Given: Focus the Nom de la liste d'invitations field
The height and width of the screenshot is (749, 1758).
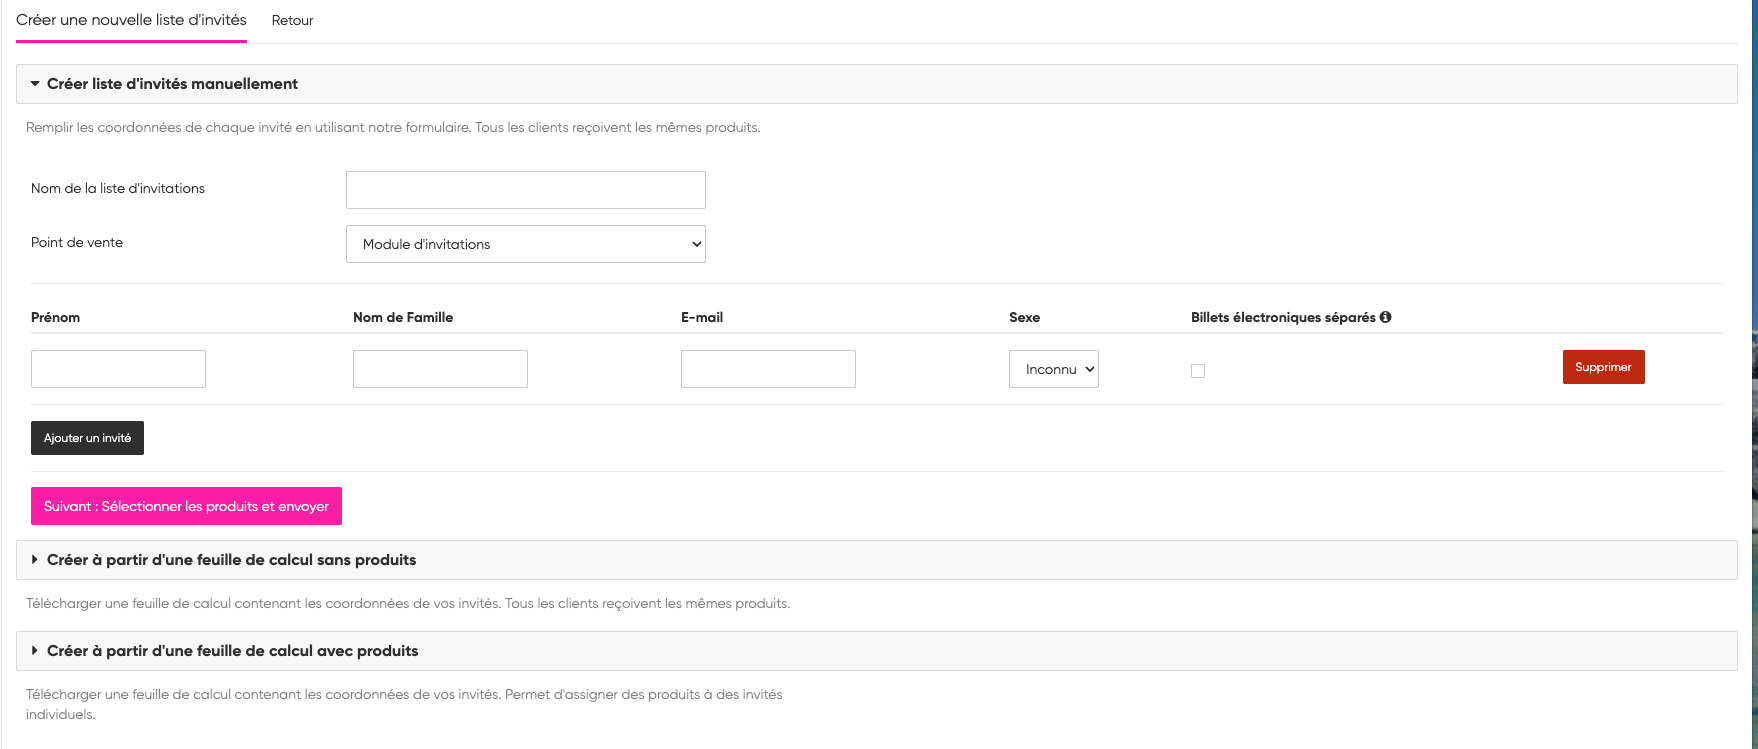Looking at the screenshot, I should coord(525,190).
